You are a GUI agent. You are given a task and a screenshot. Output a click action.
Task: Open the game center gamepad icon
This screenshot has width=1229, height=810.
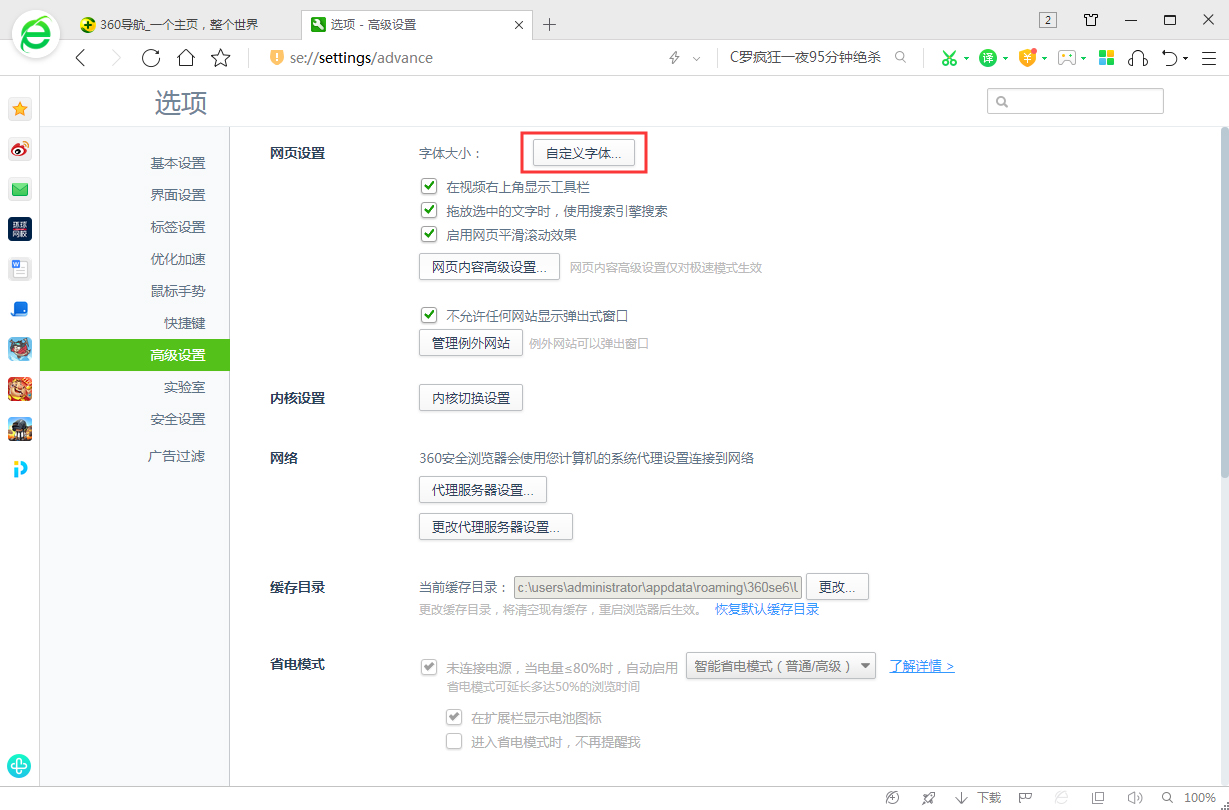coord(1068,58)
